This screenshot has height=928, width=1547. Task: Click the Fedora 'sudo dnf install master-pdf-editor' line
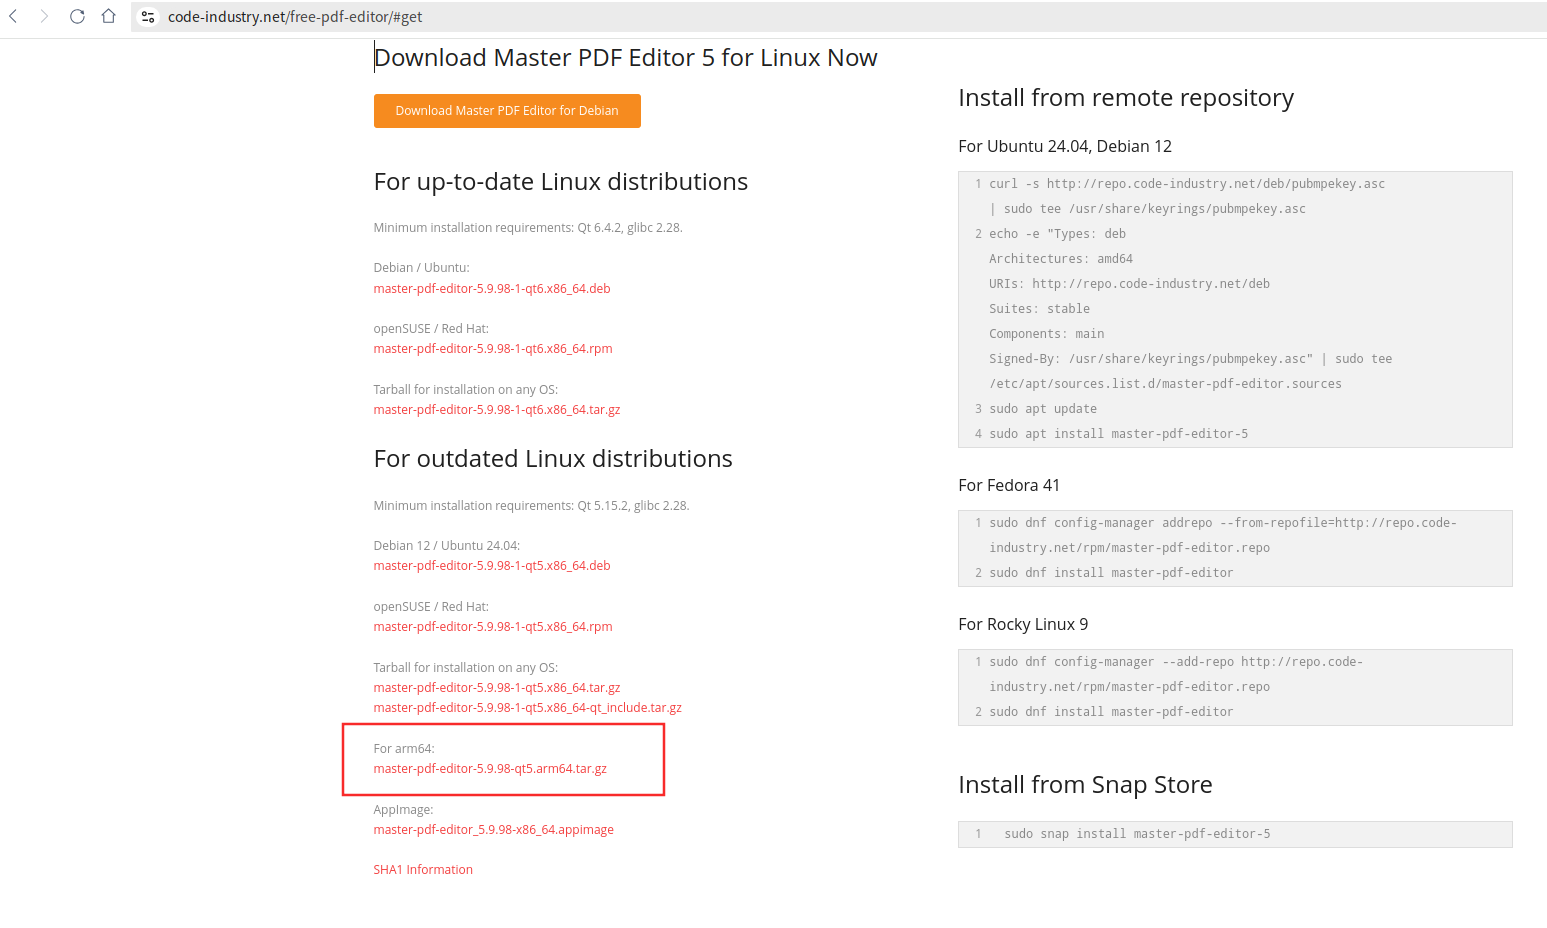click(1111, 573)
